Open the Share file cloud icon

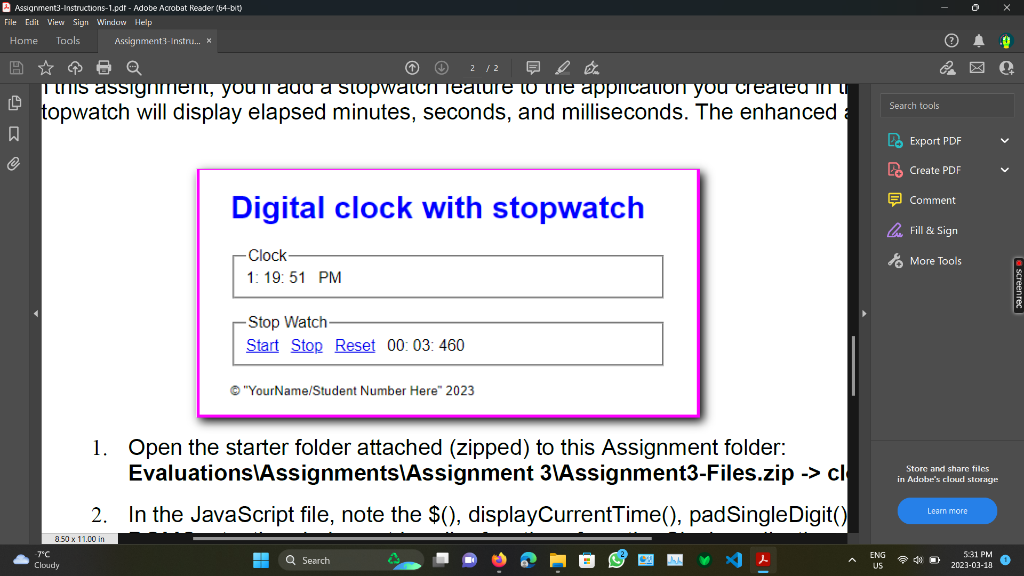(x=75, y=67)
